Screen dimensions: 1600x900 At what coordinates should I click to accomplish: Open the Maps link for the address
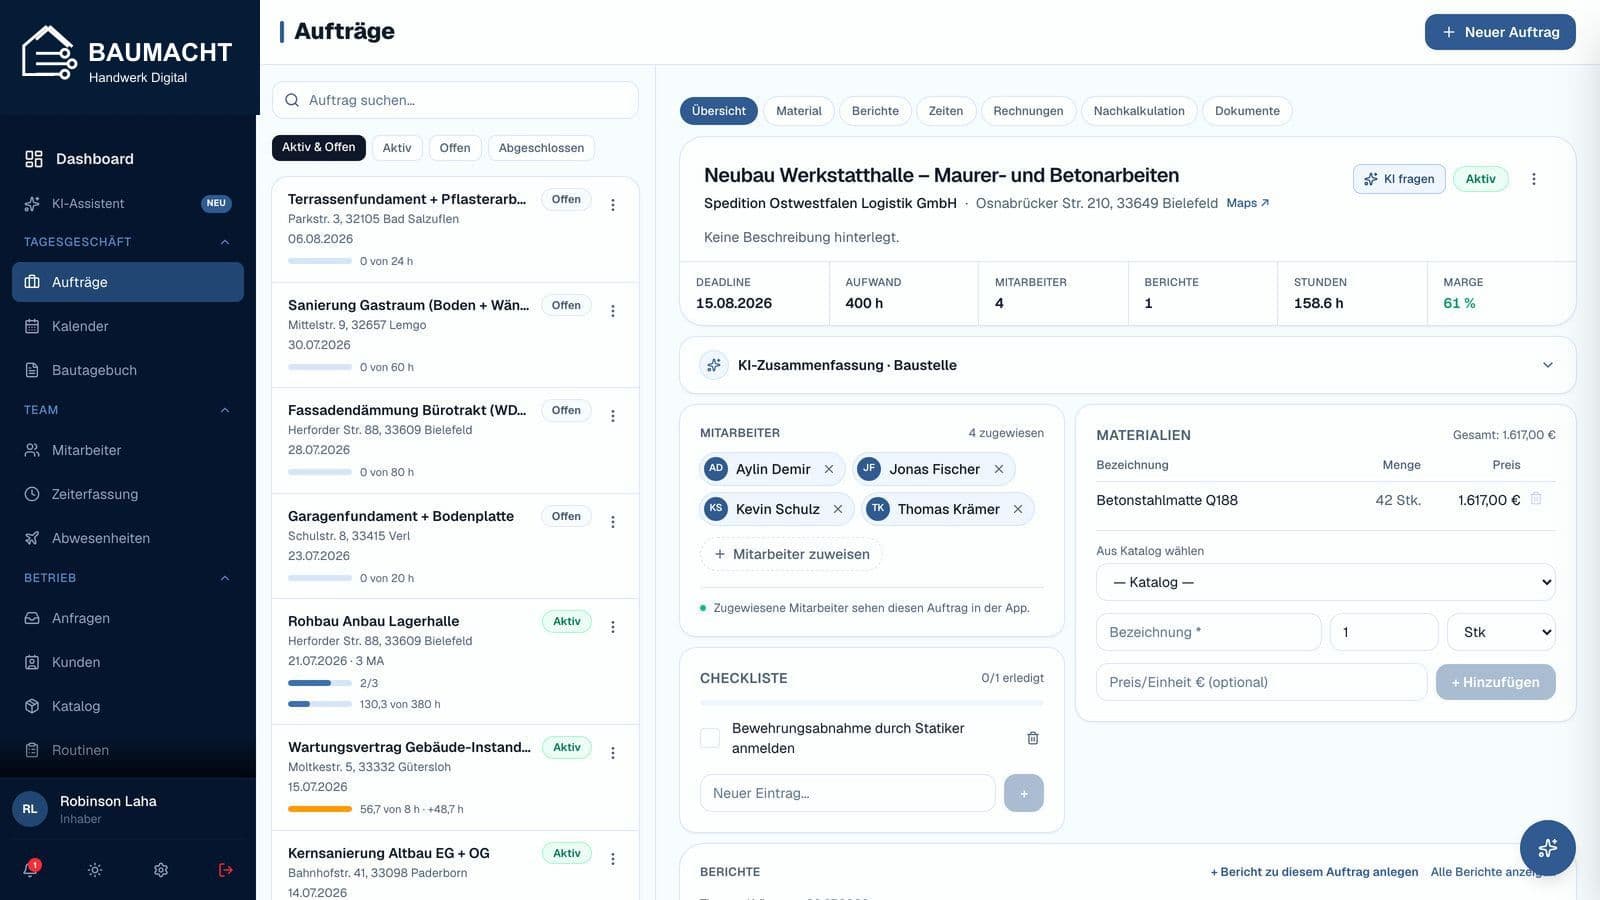[x=1247, y=203]
